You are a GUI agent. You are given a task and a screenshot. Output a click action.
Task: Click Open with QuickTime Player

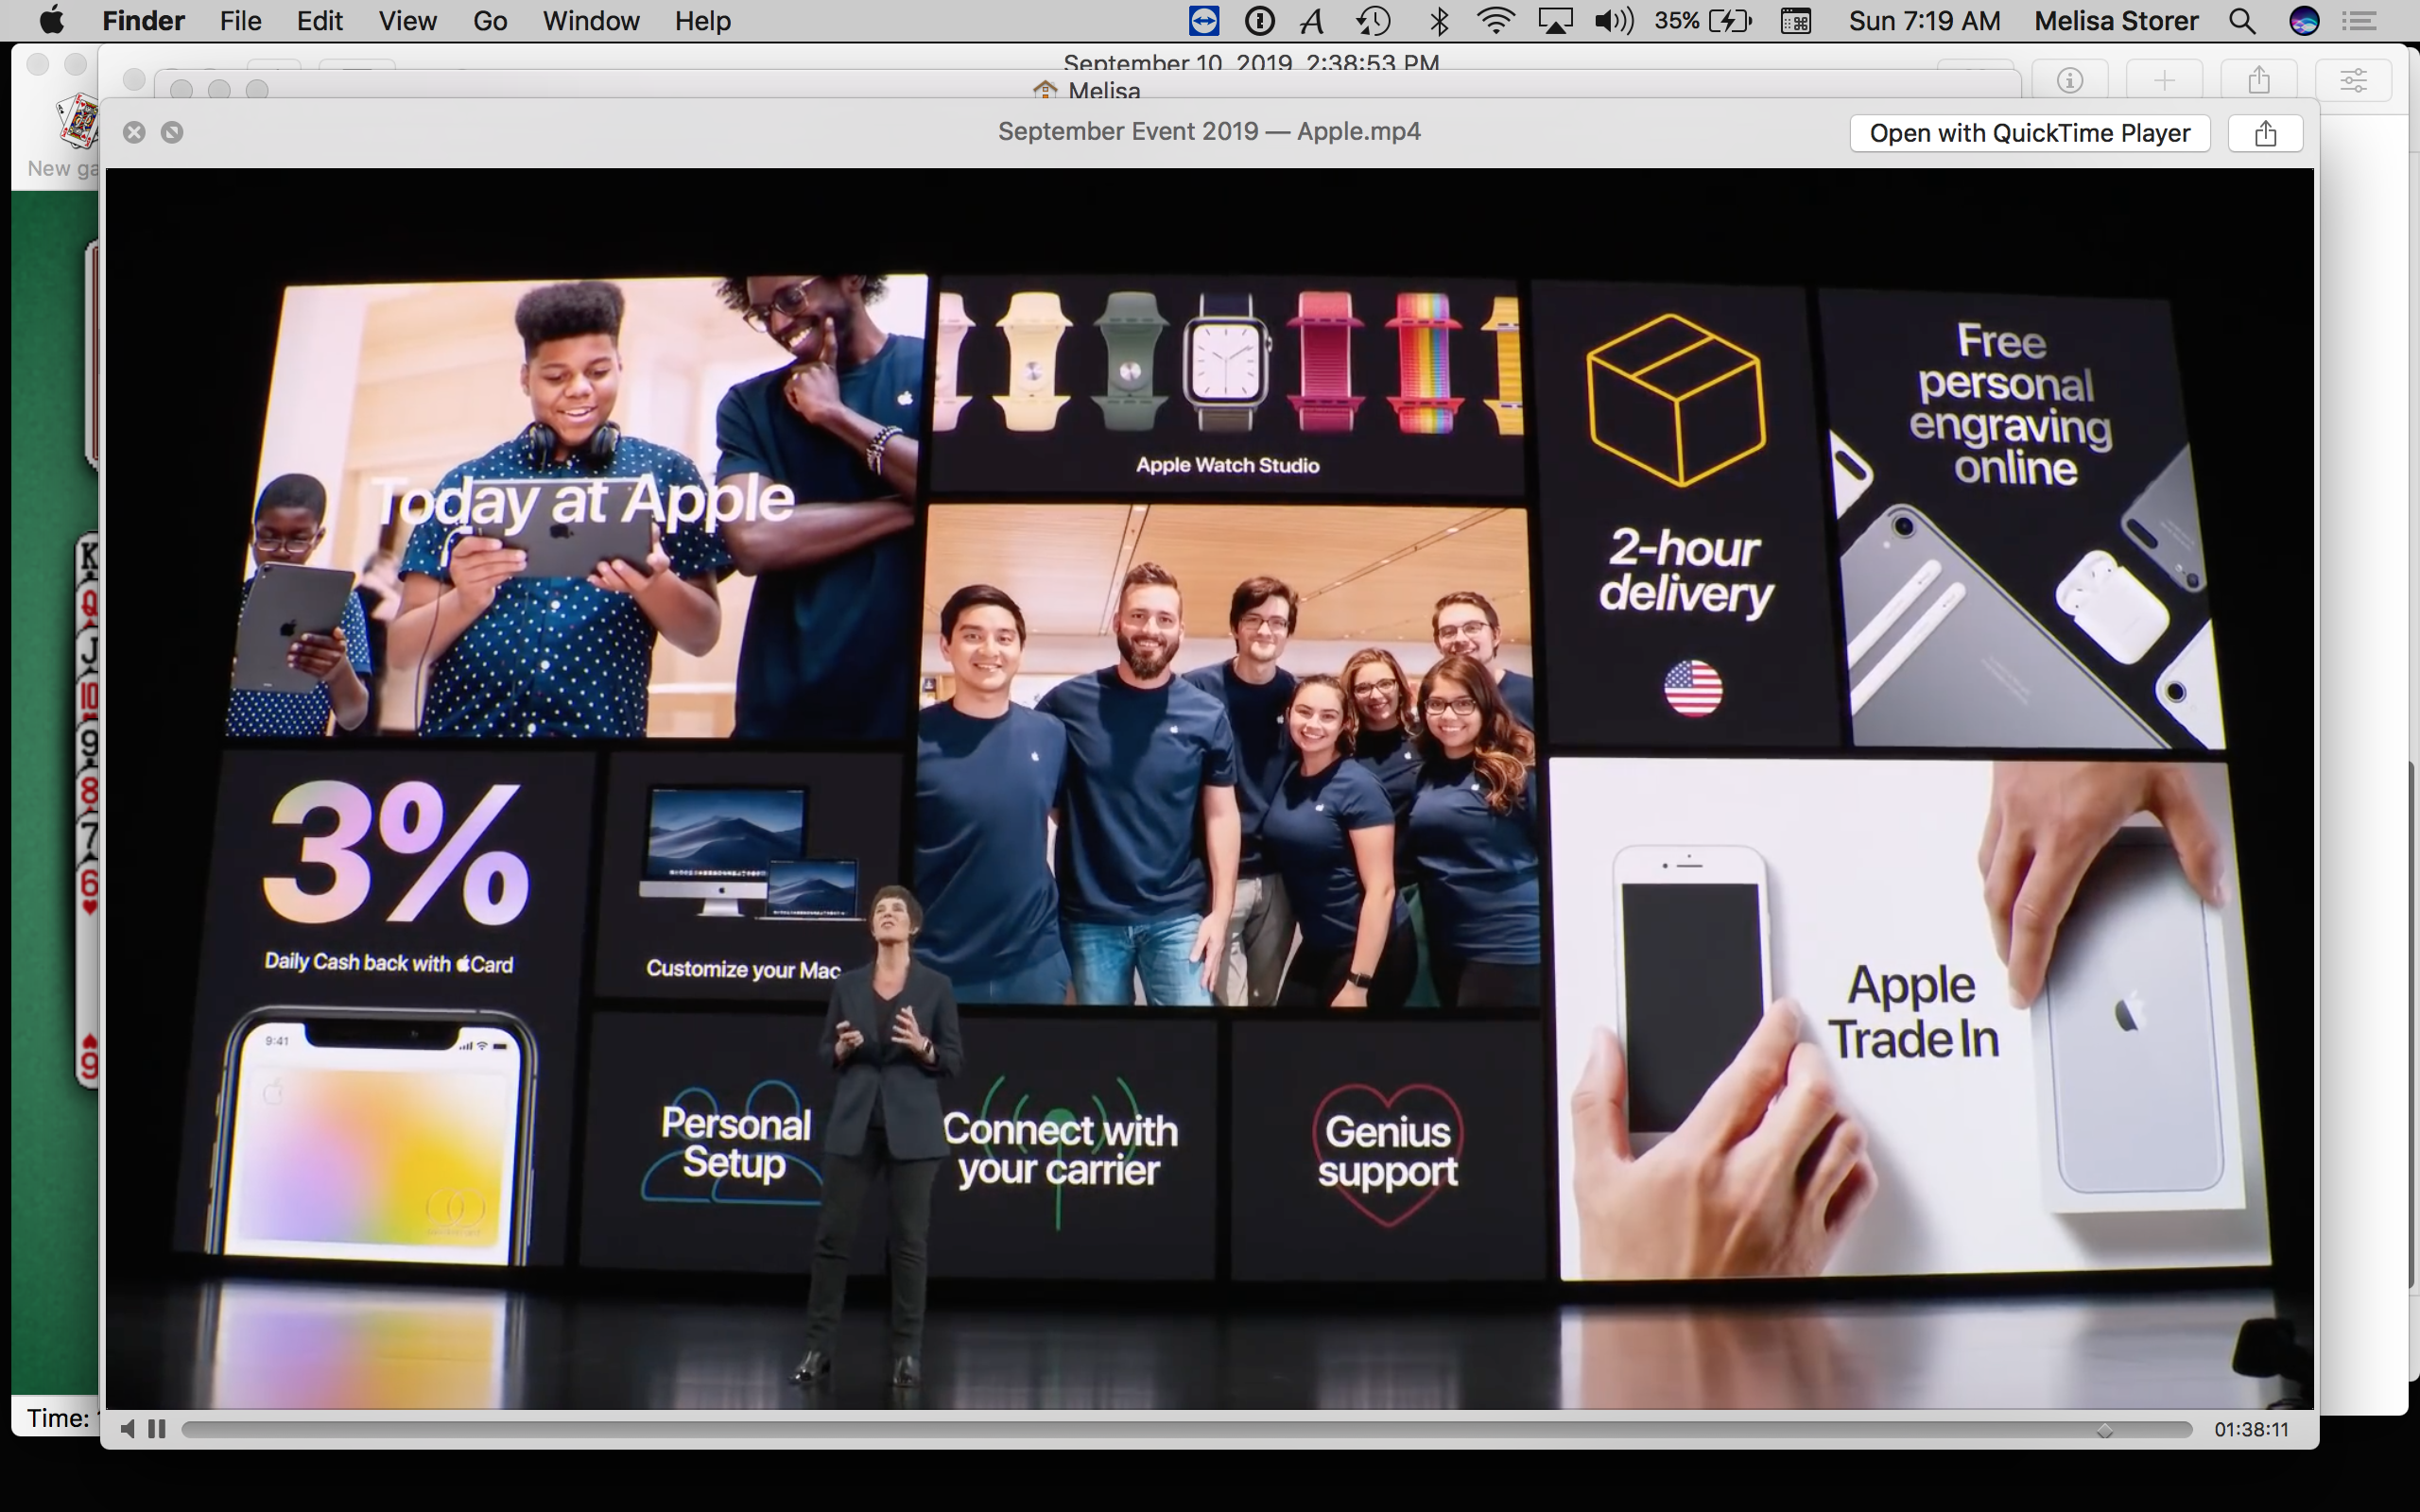point(2029,133)
